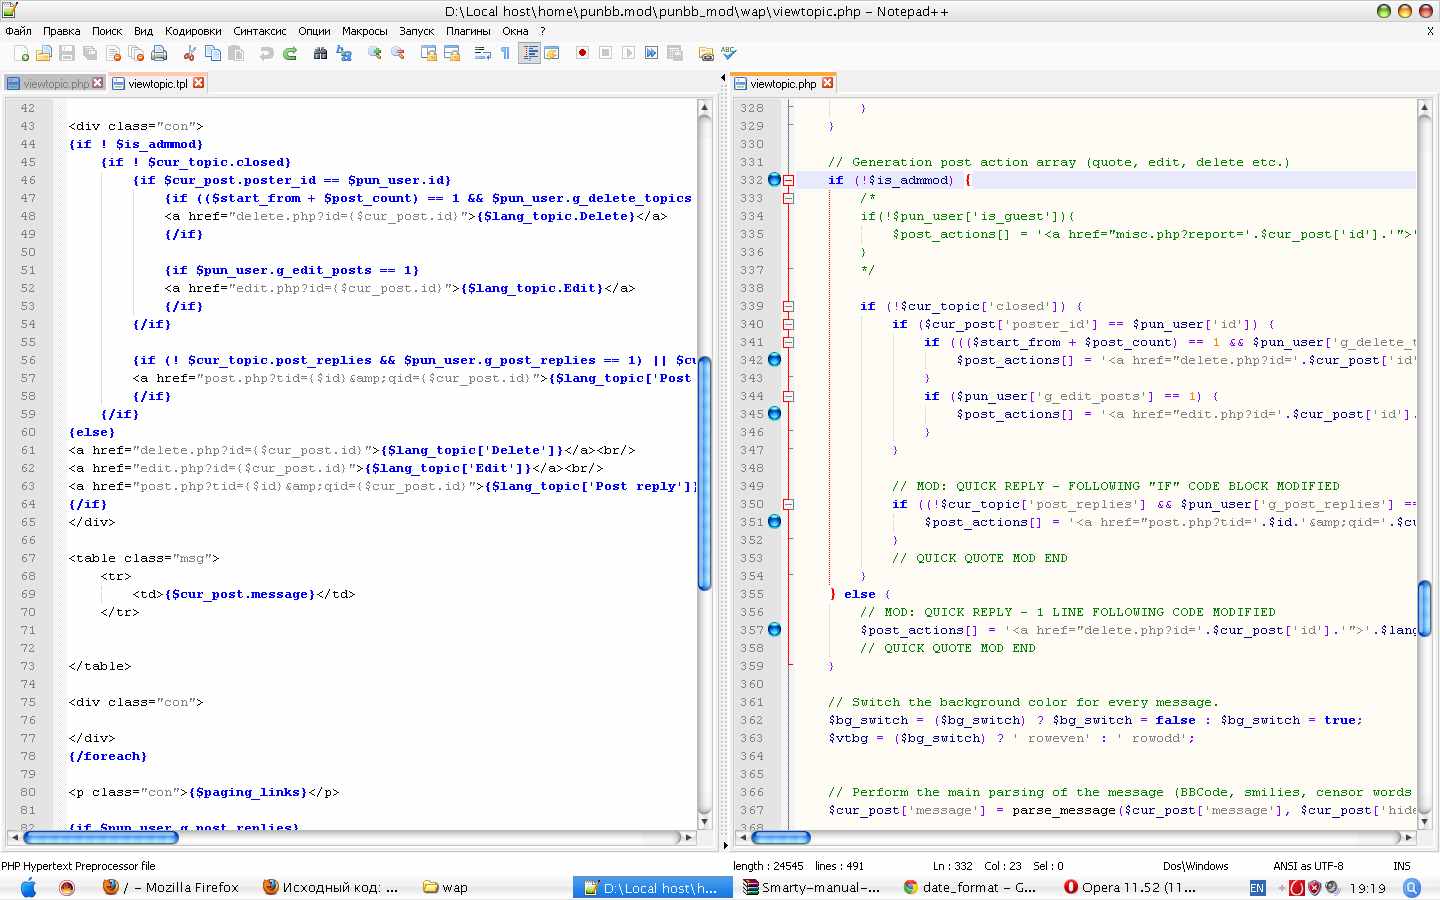Collapse the fold marker at line 339
Screen dimensions: 1440x900
click(x=788, y=306)
